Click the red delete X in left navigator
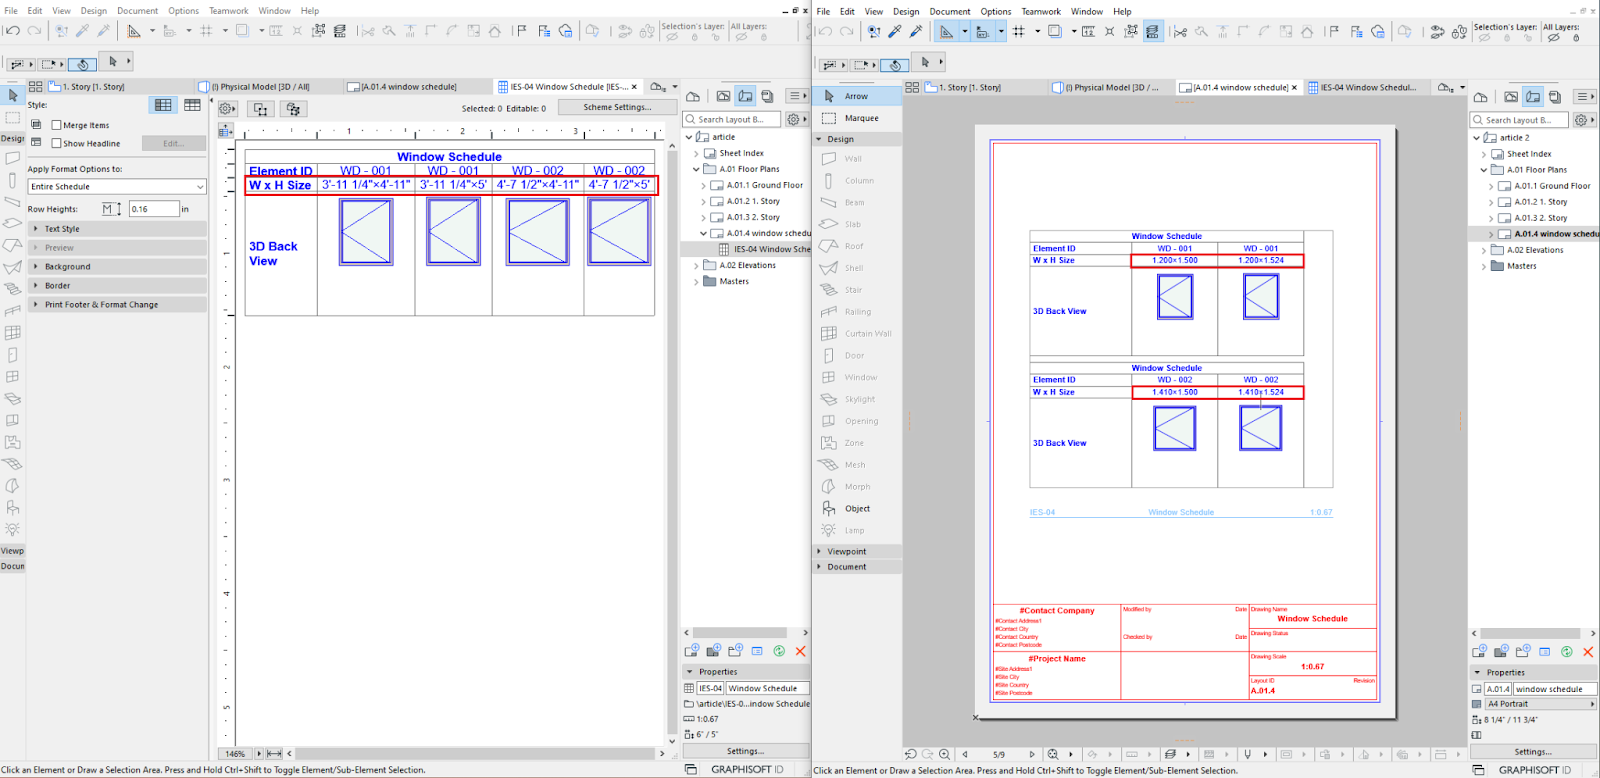 coord(800,651)
